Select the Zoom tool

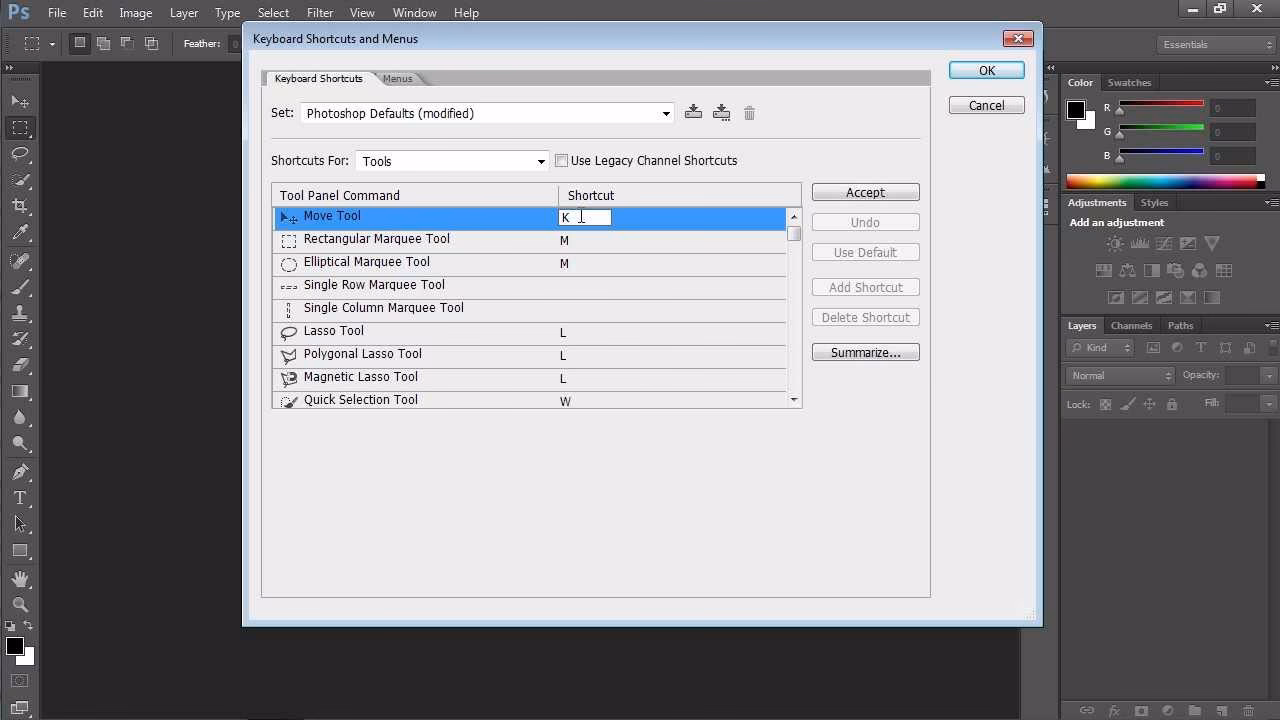click(x=20, y=605)
